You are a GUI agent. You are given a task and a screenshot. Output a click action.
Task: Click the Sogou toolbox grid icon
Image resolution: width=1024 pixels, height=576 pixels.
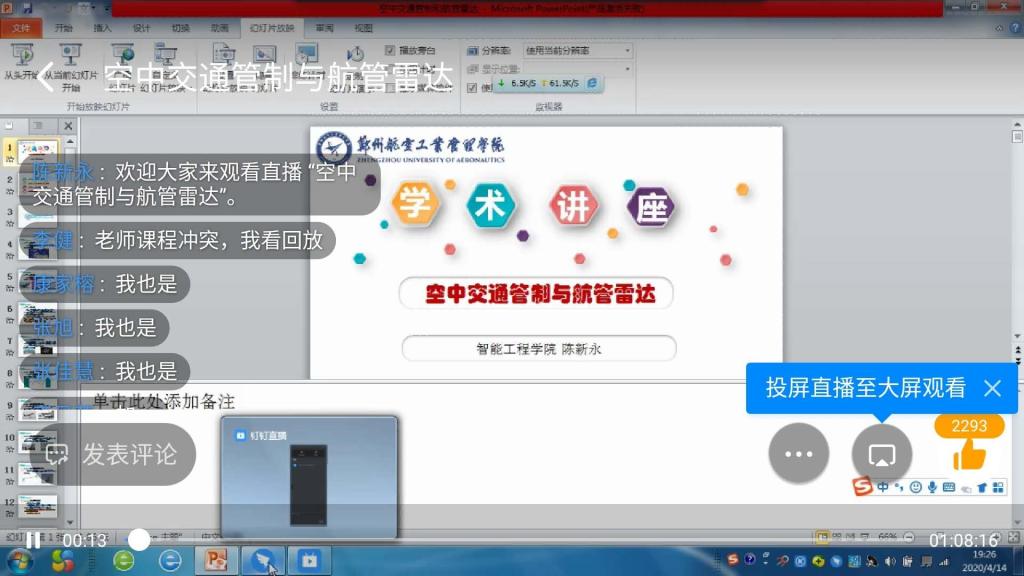[x=999, y=488]
